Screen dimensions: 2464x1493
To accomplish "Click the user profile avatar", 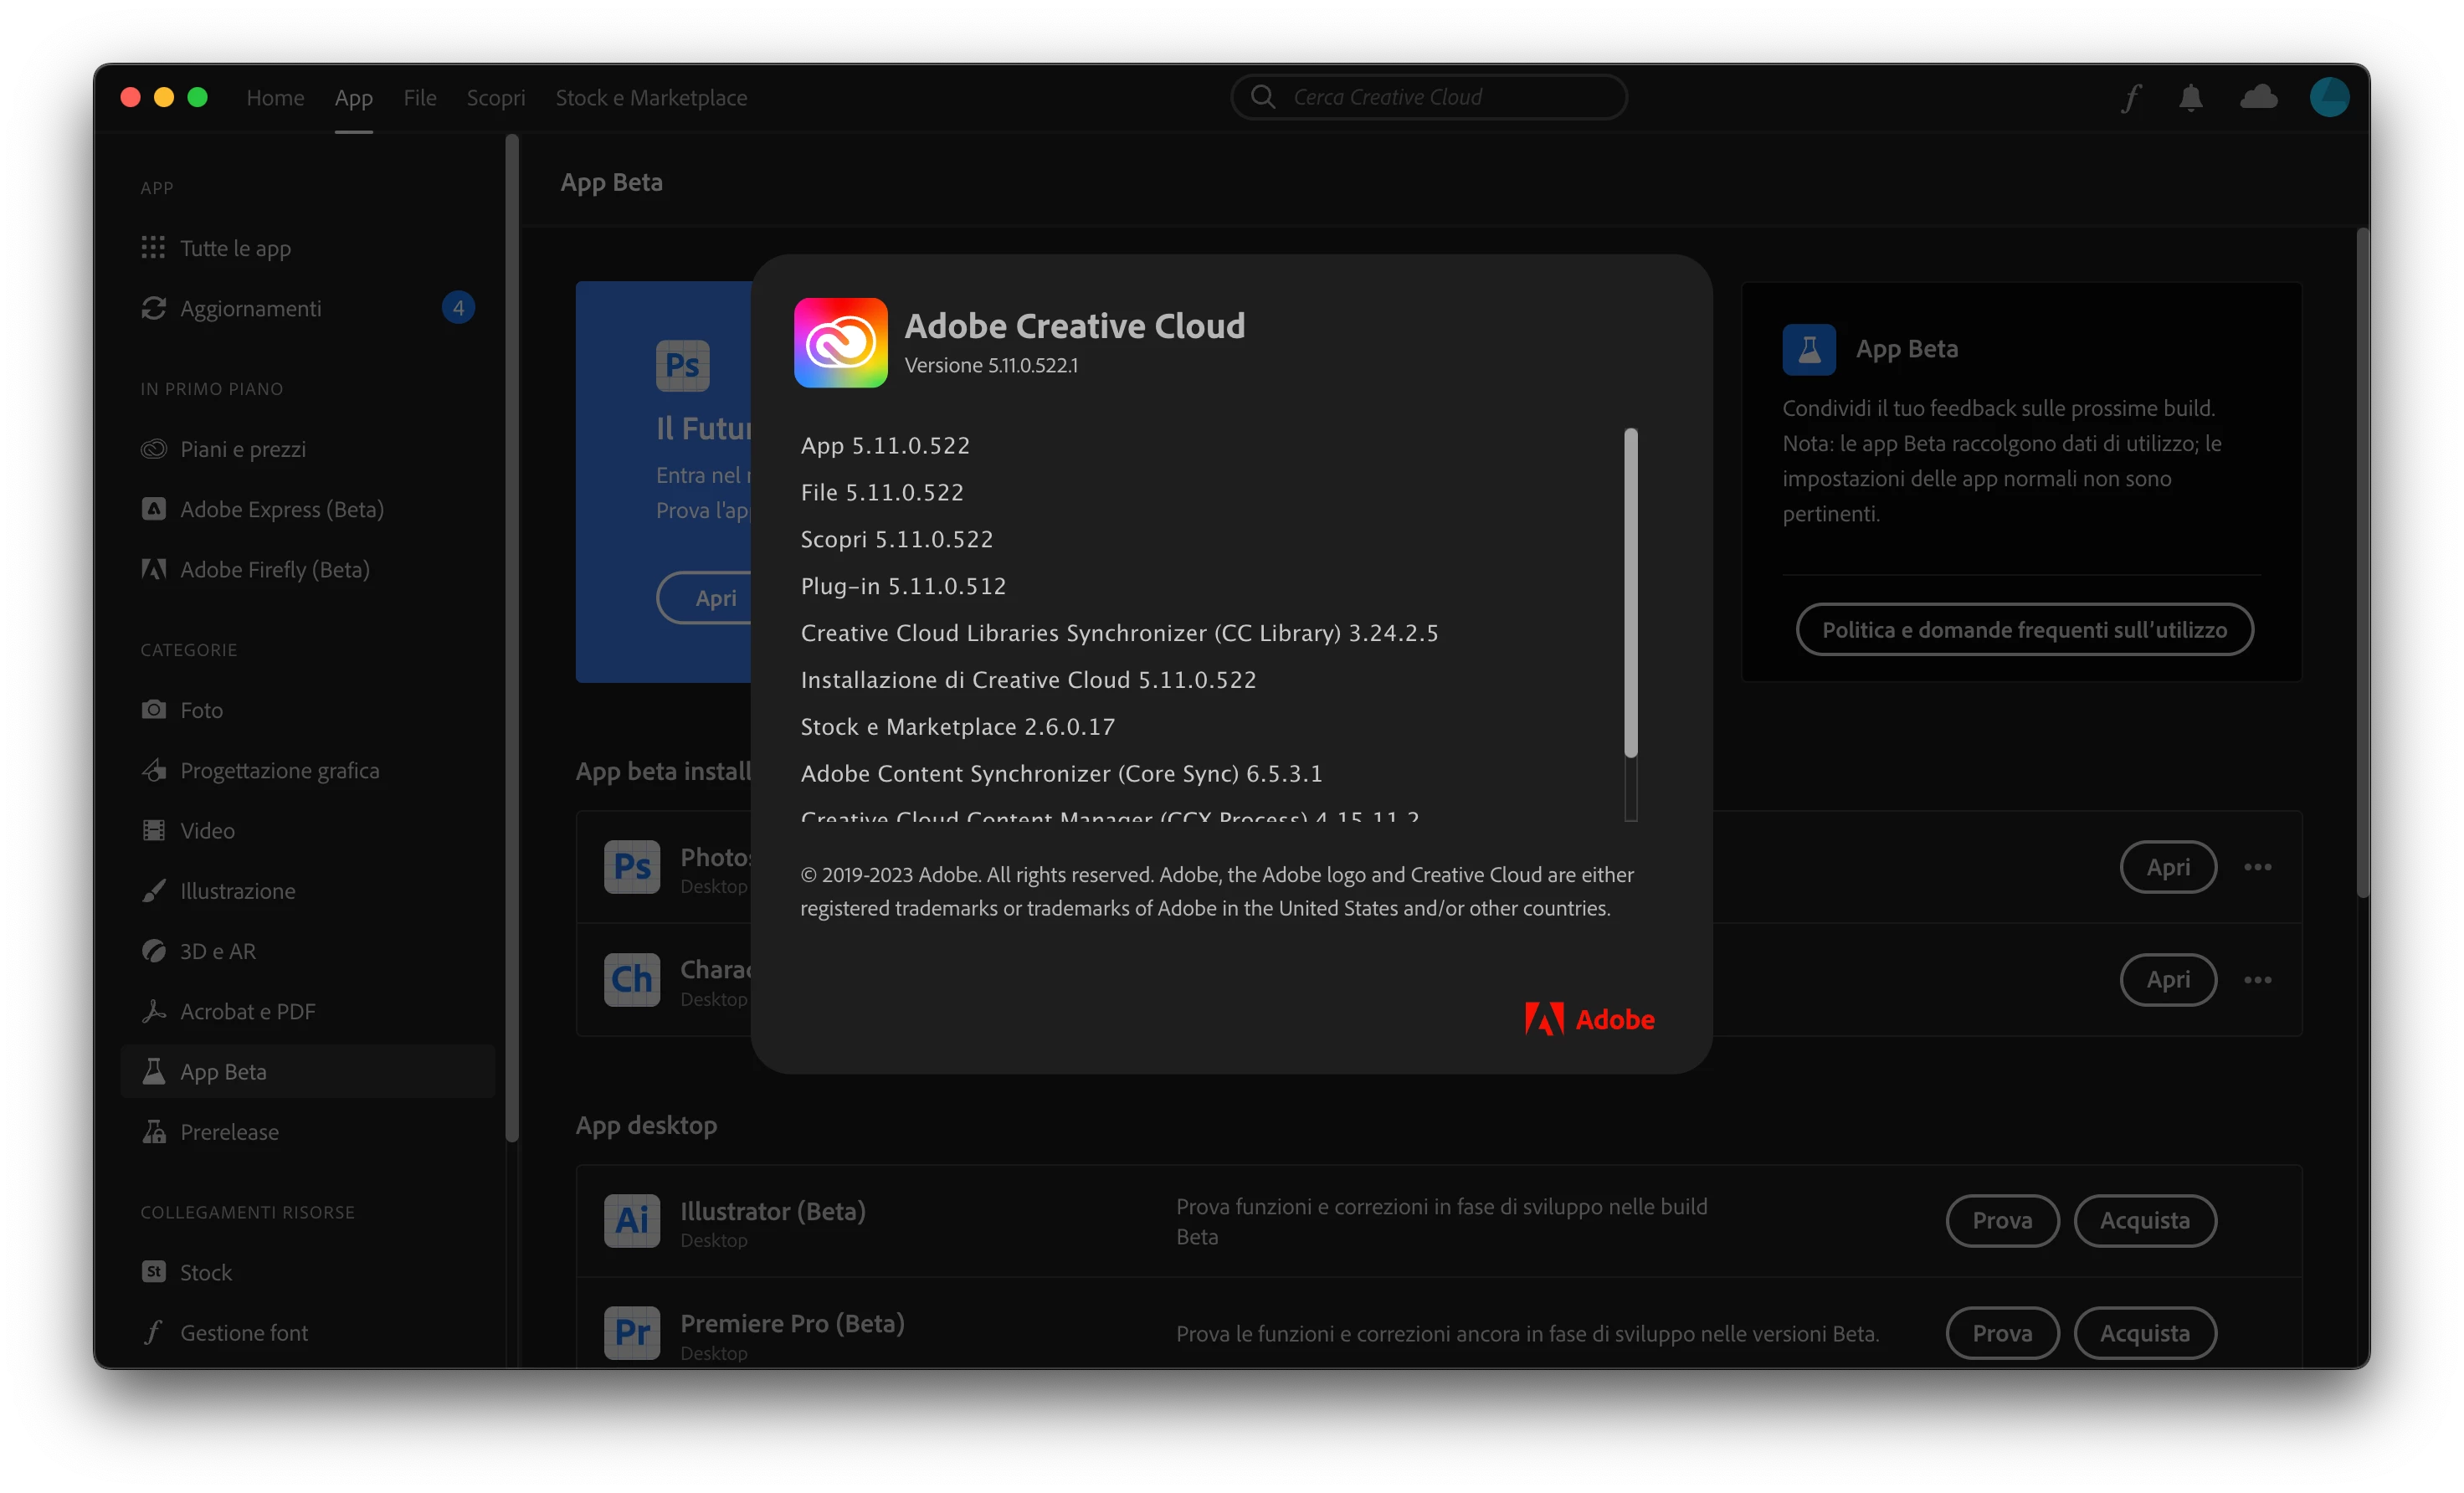I will click(x=2328, y=98).
